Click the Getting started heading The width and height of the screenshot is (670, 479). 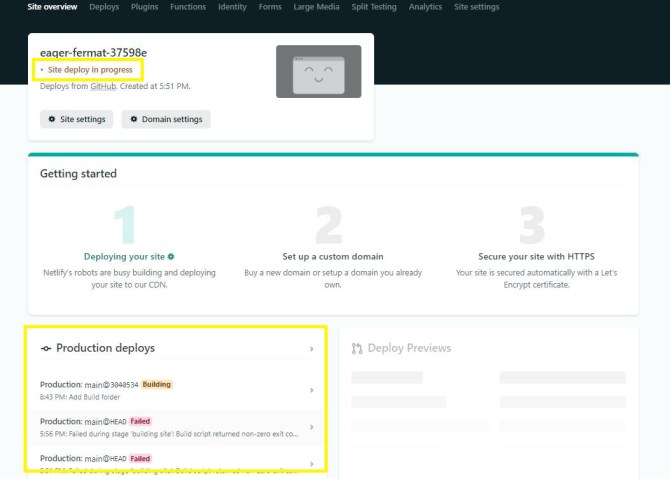(x=78, y=173)
